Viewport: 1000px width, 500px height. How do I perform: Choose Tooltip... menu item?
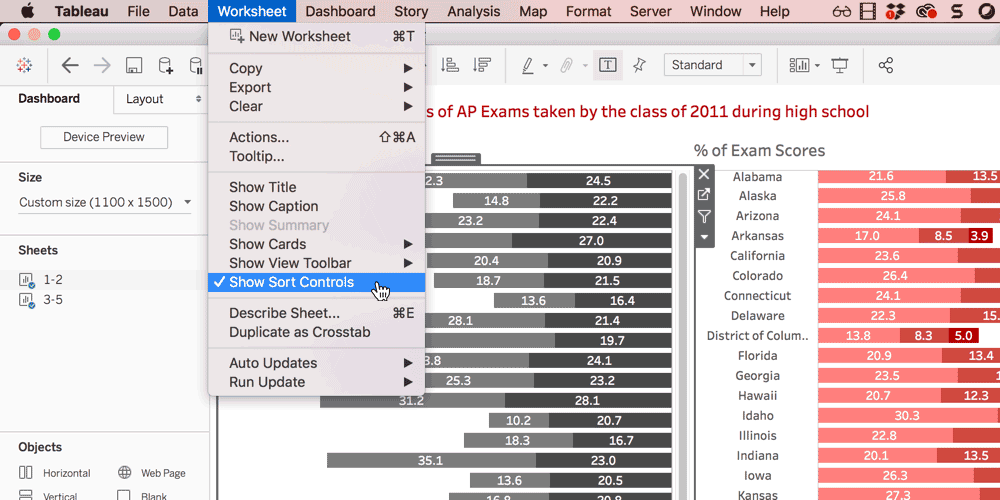[316, 156]
